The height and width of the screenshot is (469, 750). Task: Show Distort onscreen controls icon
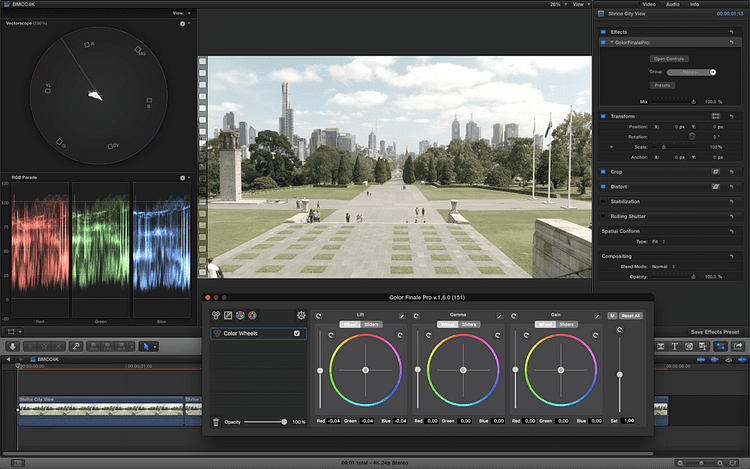pyautogui.click(x=716, y=186)
